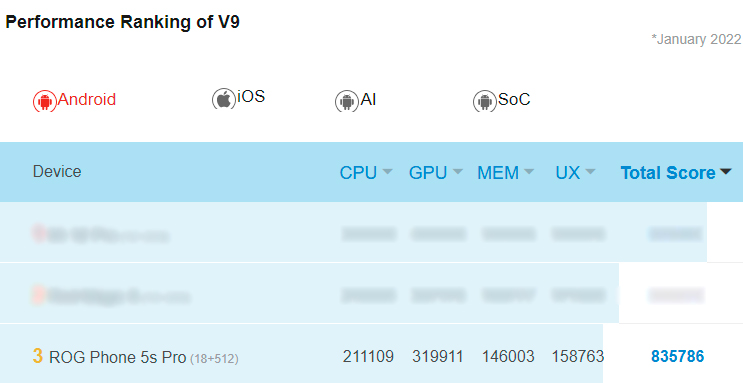743x383 pixels.
Task: Select the blurred second-ranked device row
Action: click(x=309, y=293)
